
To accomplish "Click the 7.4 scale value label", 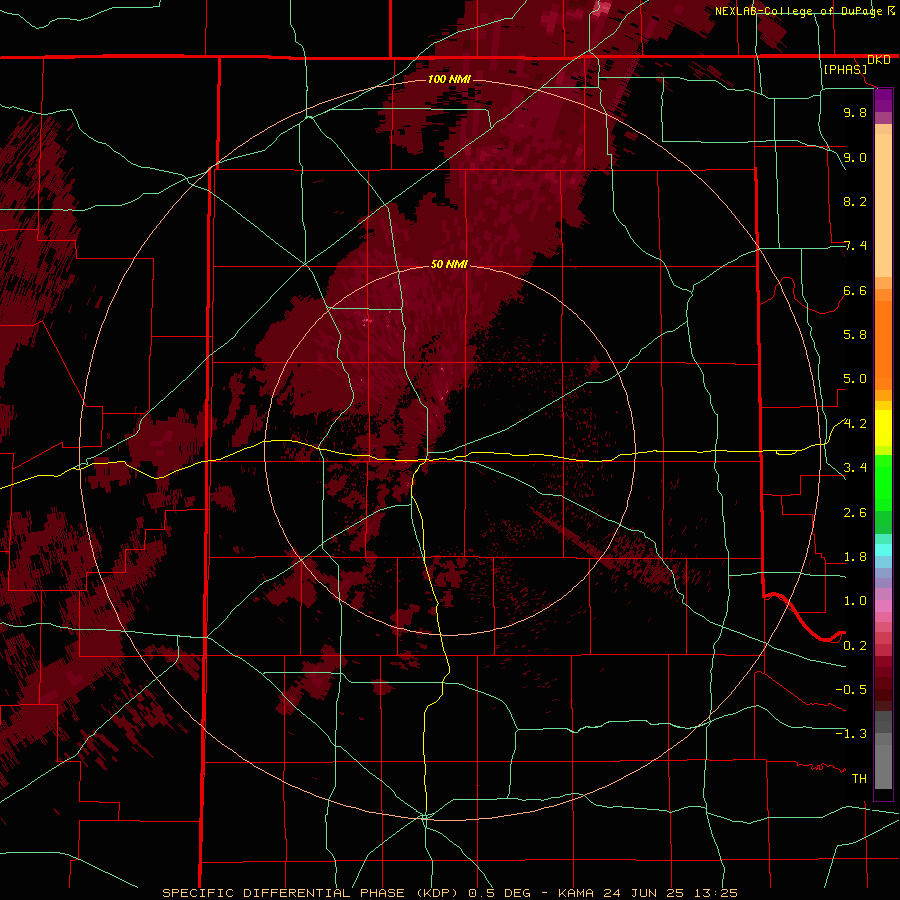I will pyautogui.click(x=855, y=246).
